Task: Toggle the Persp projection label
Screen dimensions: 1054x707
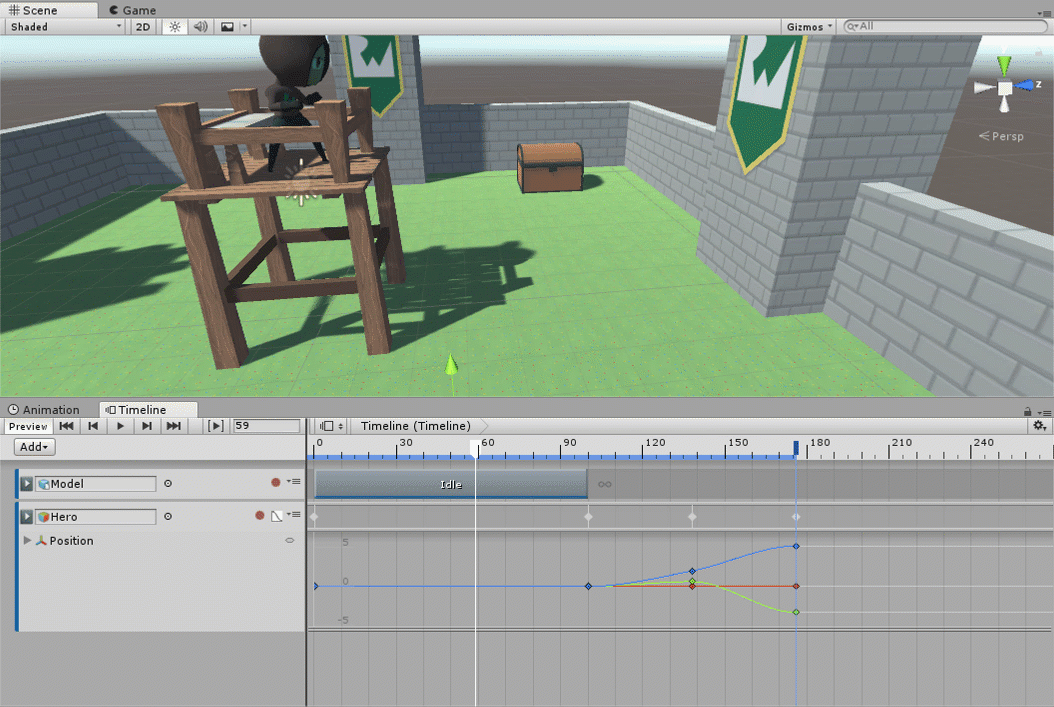Action: coord(1001,136)
